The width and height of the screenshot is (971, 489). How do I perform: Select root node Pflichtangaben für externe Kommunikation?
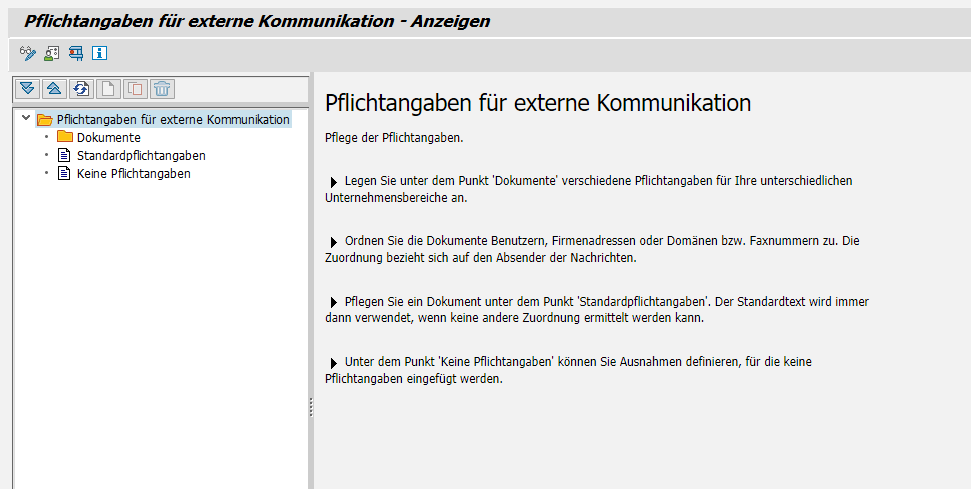tap(172, 119)
